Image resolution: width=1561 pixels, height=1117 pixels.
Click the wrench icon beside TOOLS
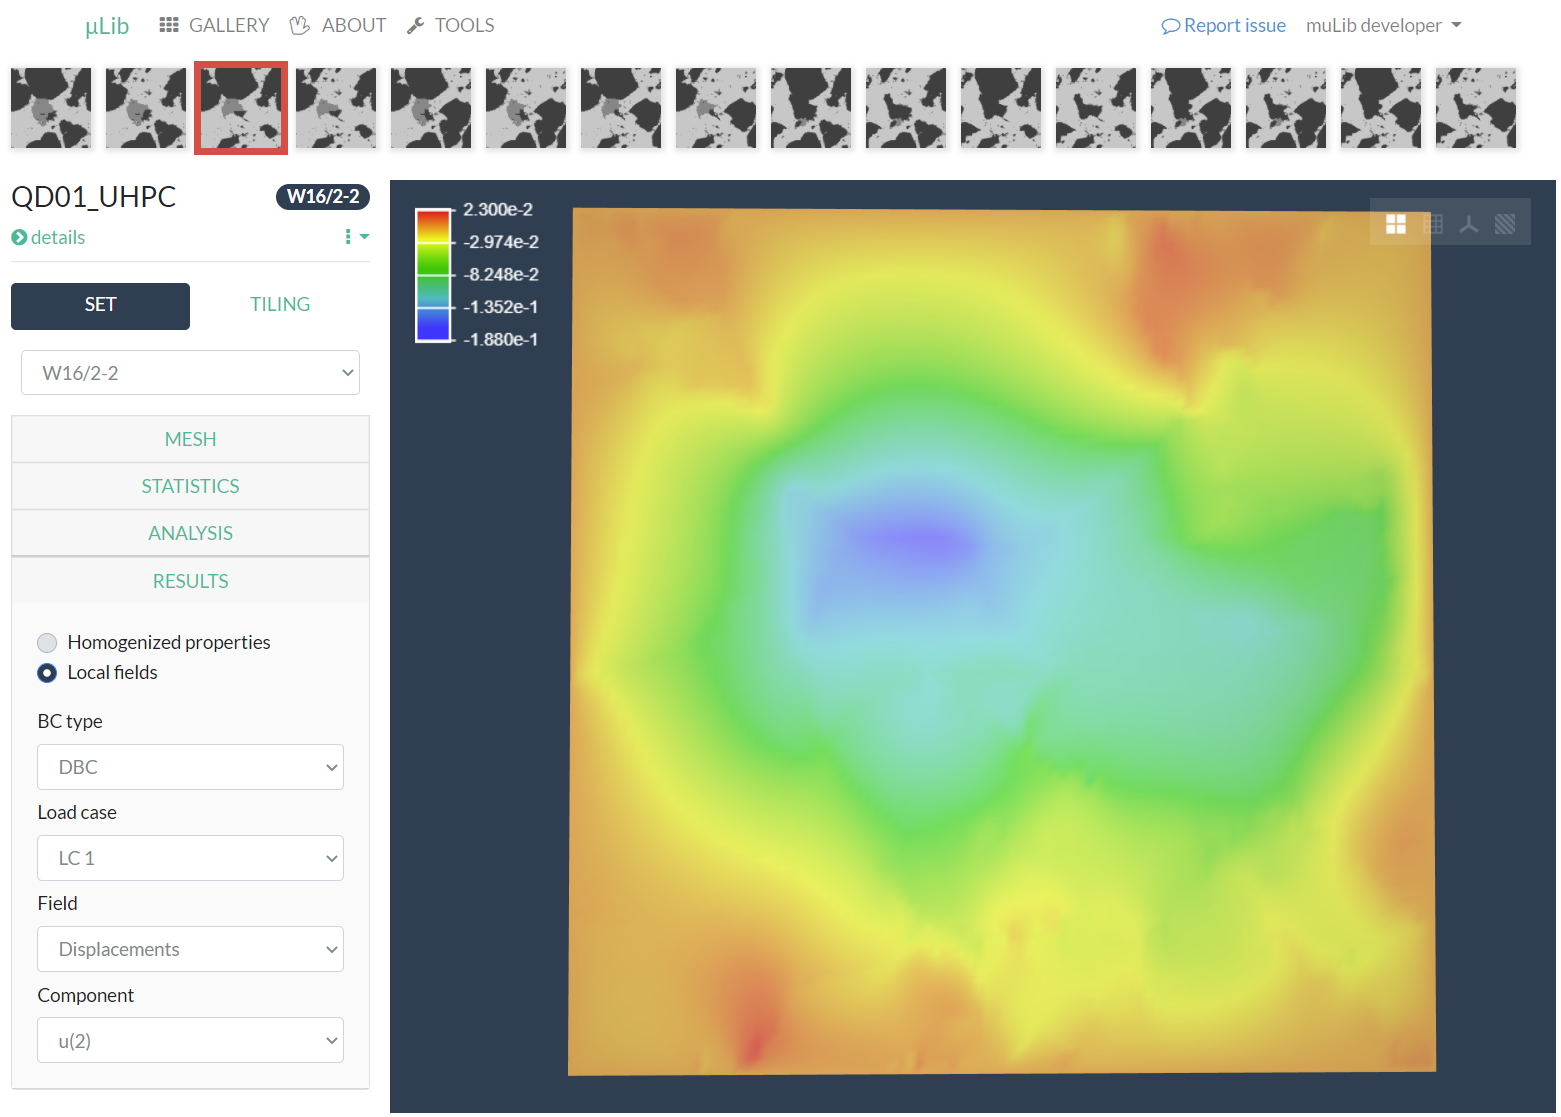click(416, 25)
